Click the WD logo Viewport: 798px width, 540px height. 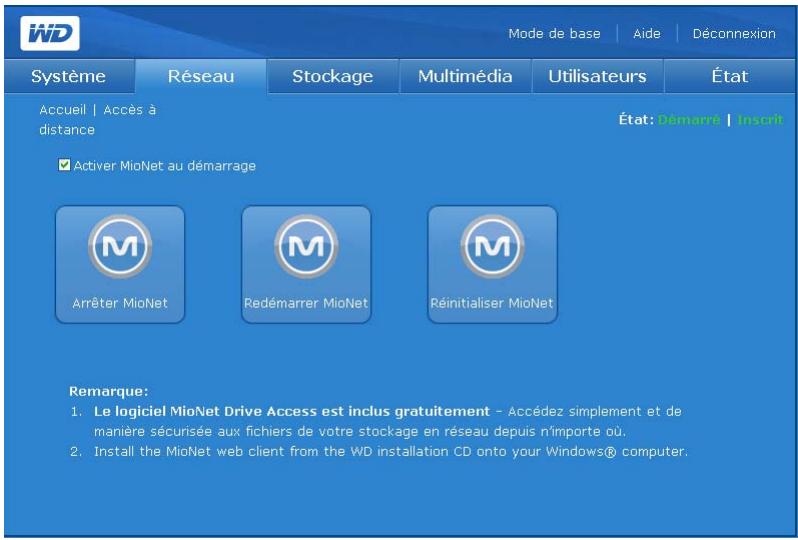tap(50, 34)
